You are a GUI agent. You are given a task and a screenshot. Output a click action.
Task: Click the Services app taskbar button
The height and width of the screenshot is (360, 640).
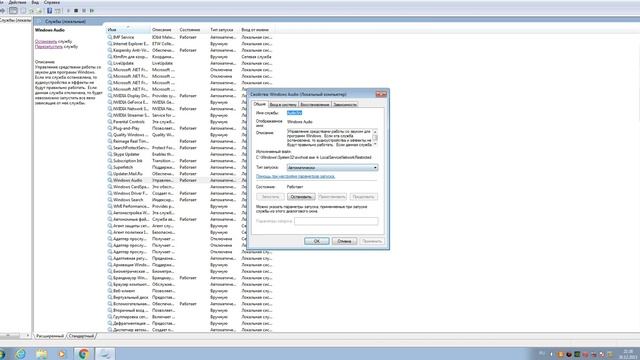click(105, 353)
